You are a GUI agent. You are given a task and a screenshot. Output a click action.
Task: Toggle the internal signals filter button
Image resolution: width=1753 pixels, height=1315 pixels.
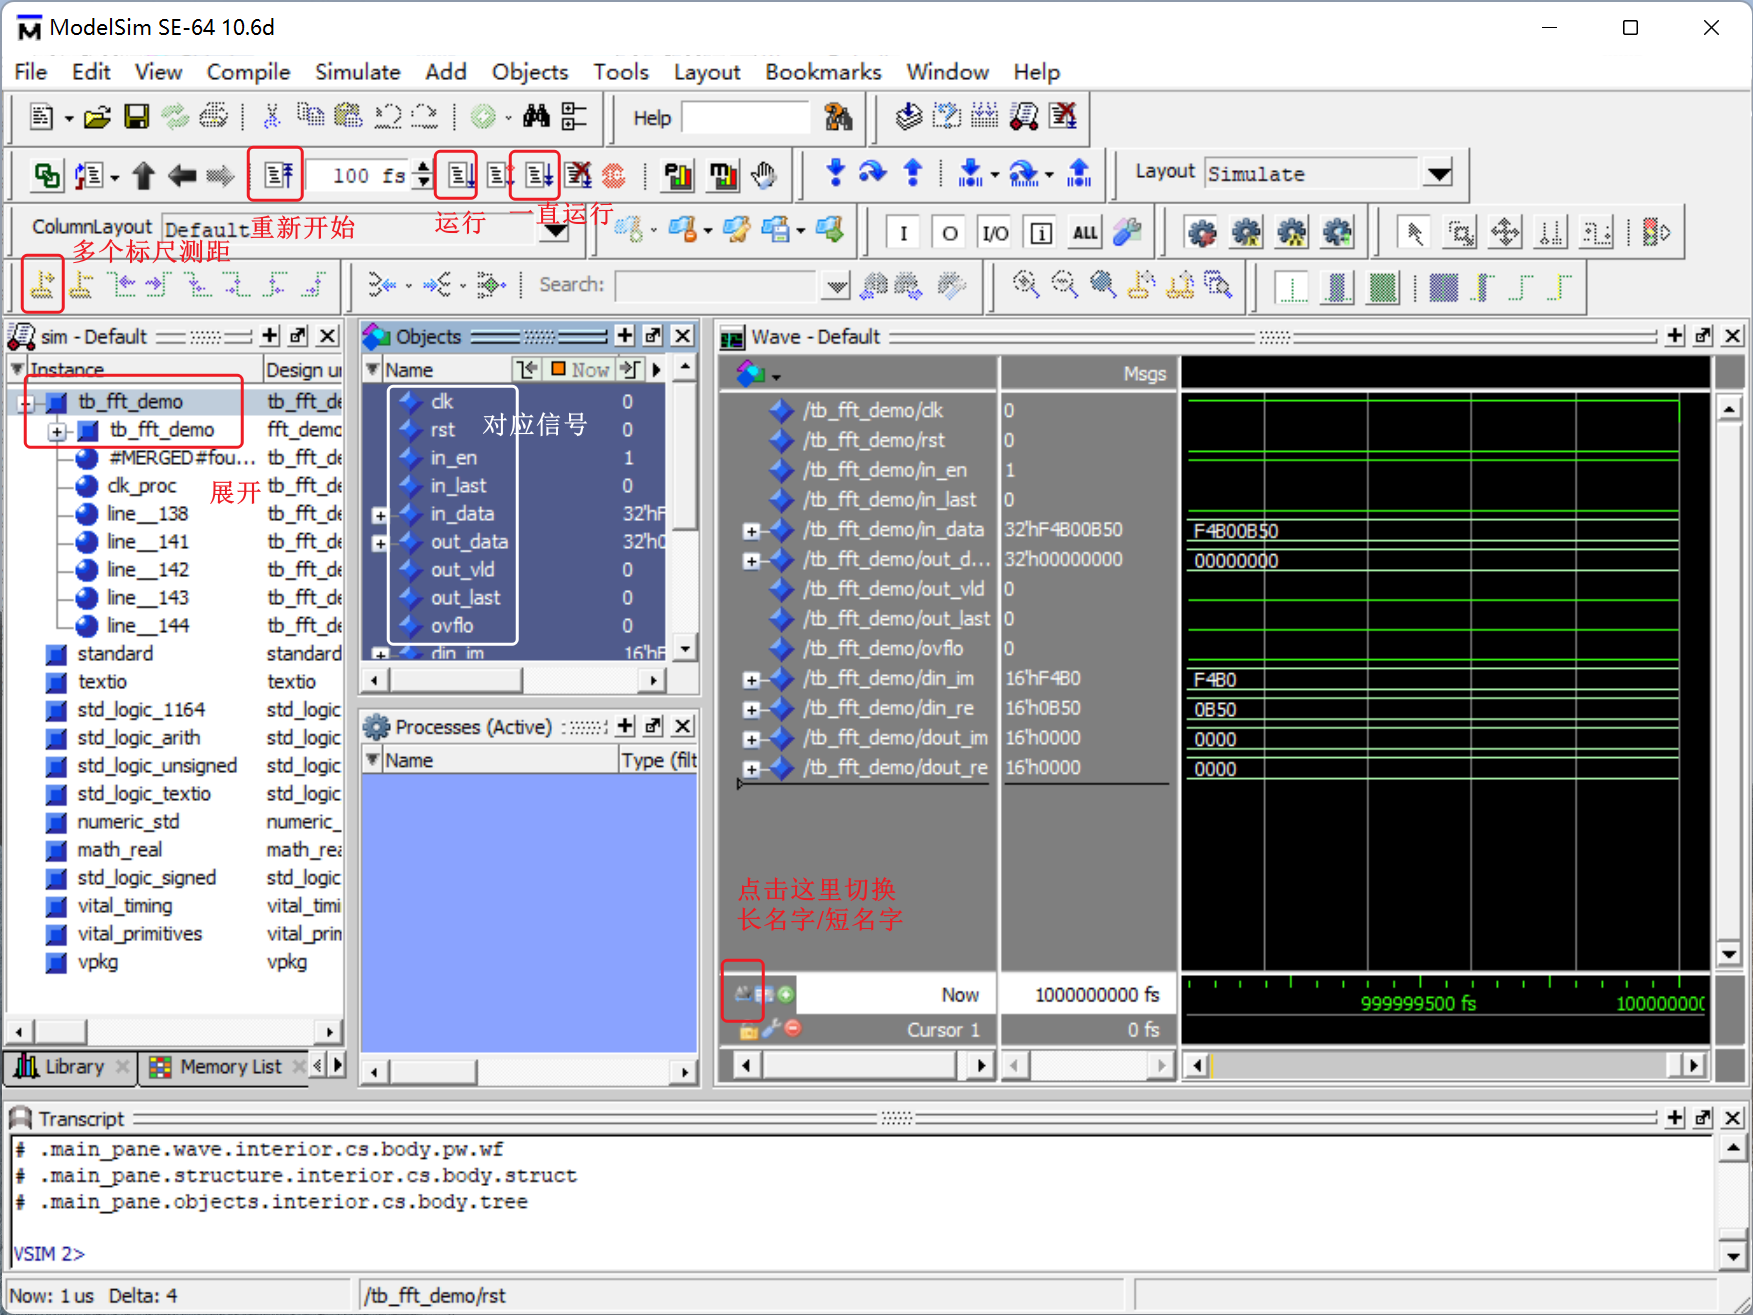tap(1041, 233)
